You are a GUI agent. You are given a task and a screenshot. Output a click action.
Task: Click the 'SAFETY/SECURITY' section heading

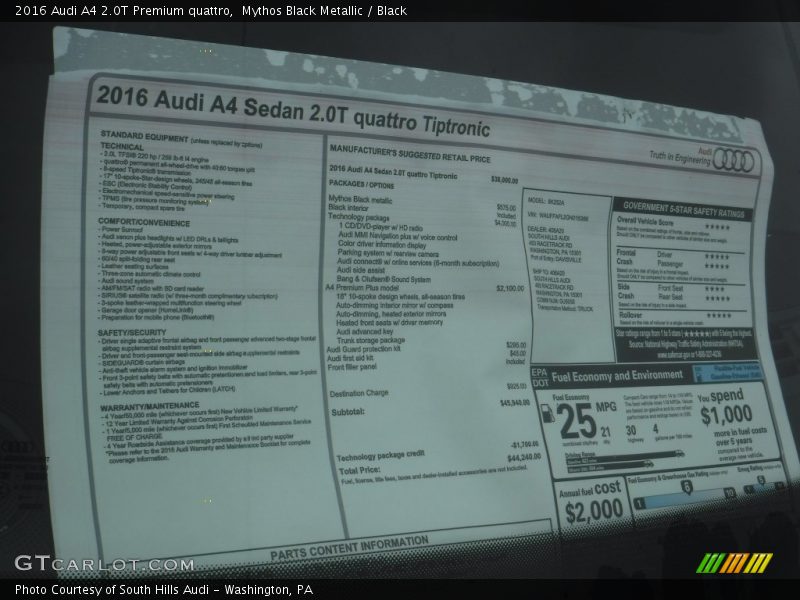coord(132,333)
